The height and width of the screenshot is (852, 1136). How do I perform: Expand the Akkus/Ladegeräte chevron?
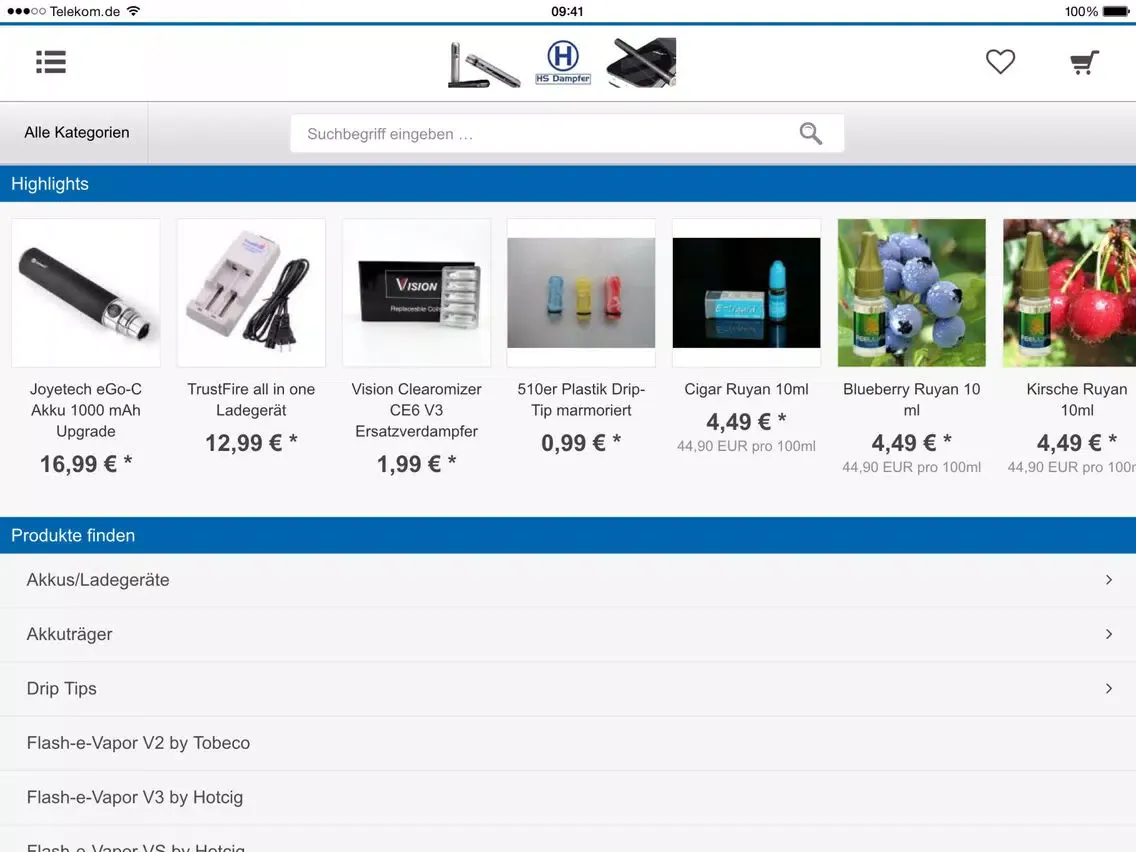click(1108, 580)
